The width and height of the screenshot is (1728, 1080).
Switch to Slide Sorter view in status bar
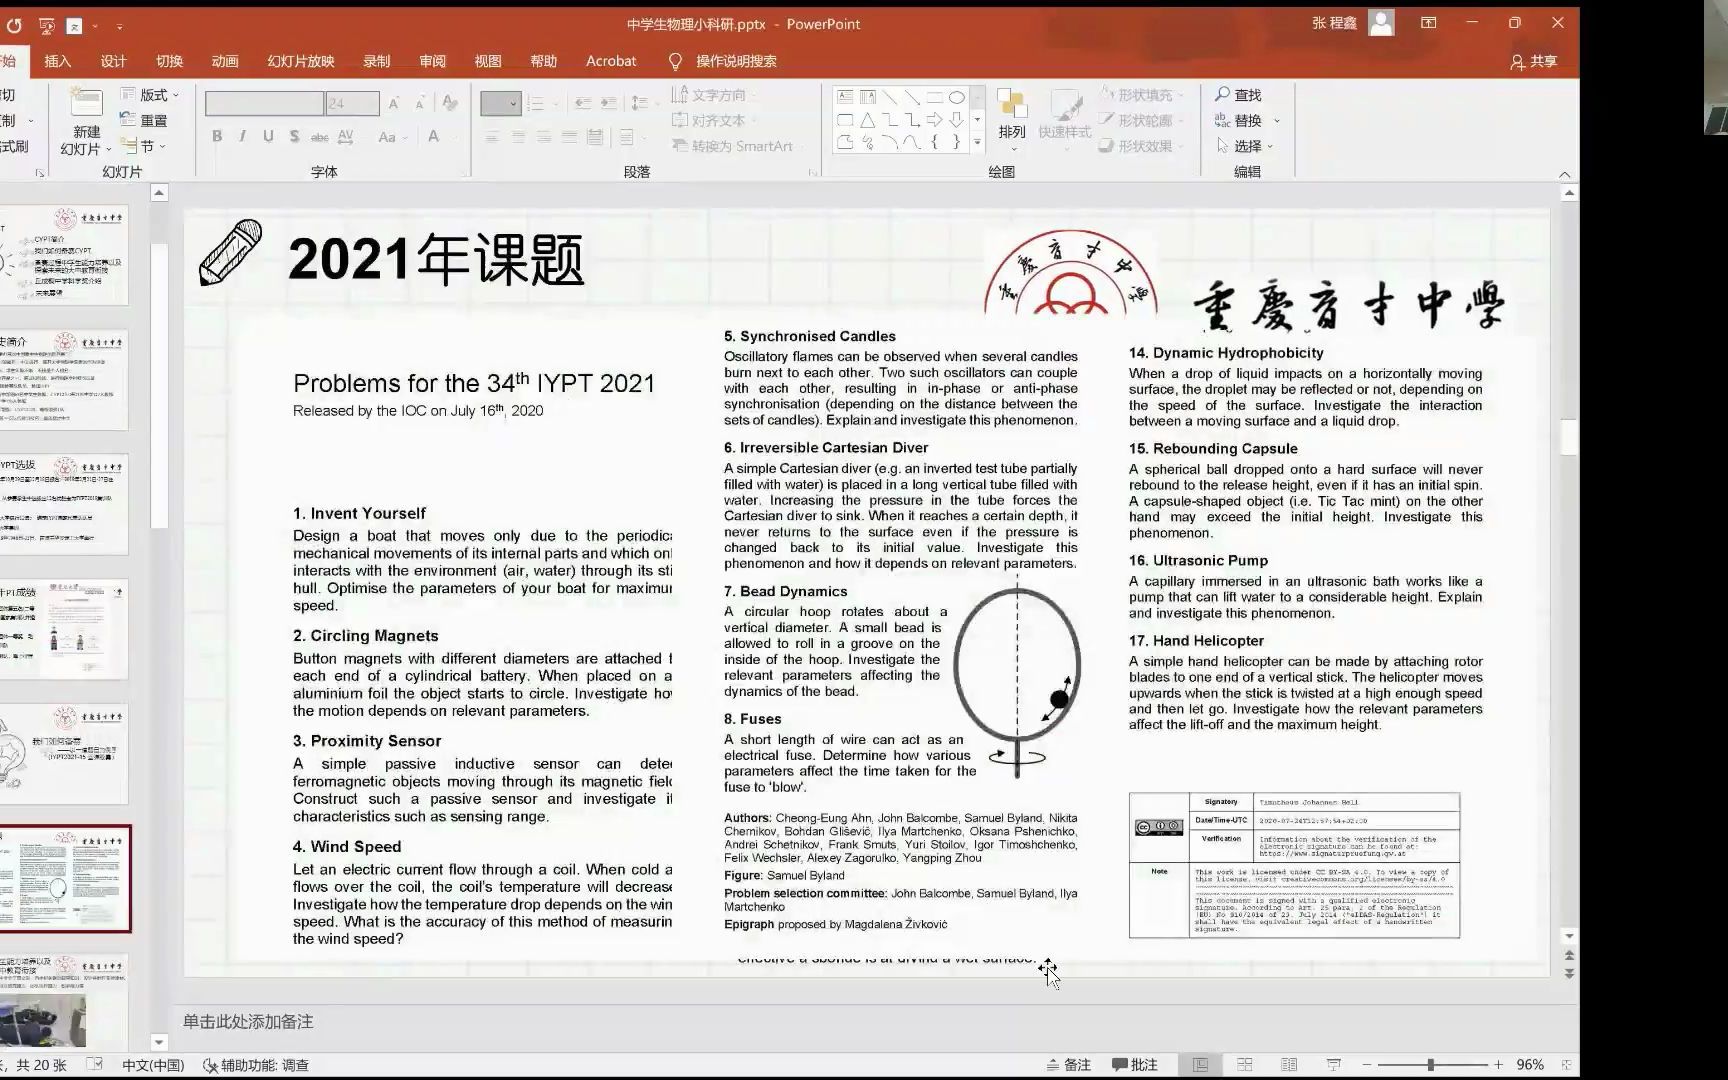pos(1244,1064)
